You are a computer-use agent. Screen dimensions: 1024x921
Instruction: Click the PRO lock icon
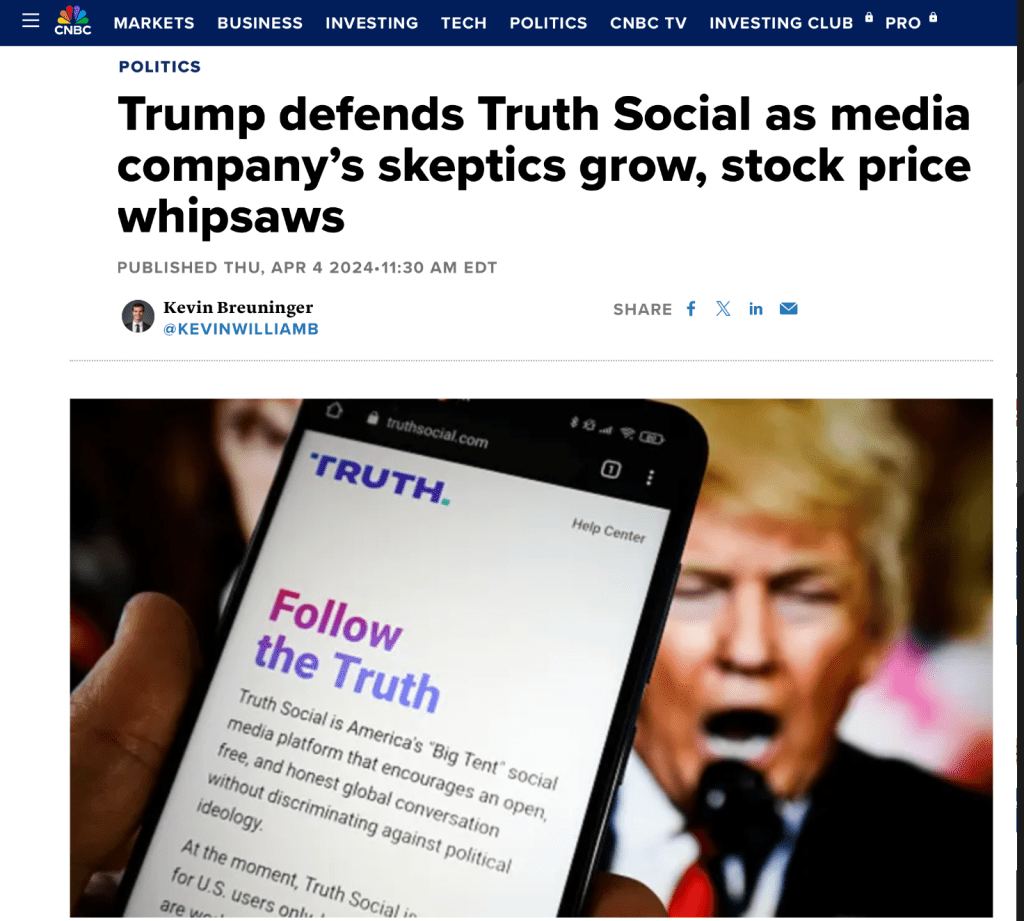point(933,18)
